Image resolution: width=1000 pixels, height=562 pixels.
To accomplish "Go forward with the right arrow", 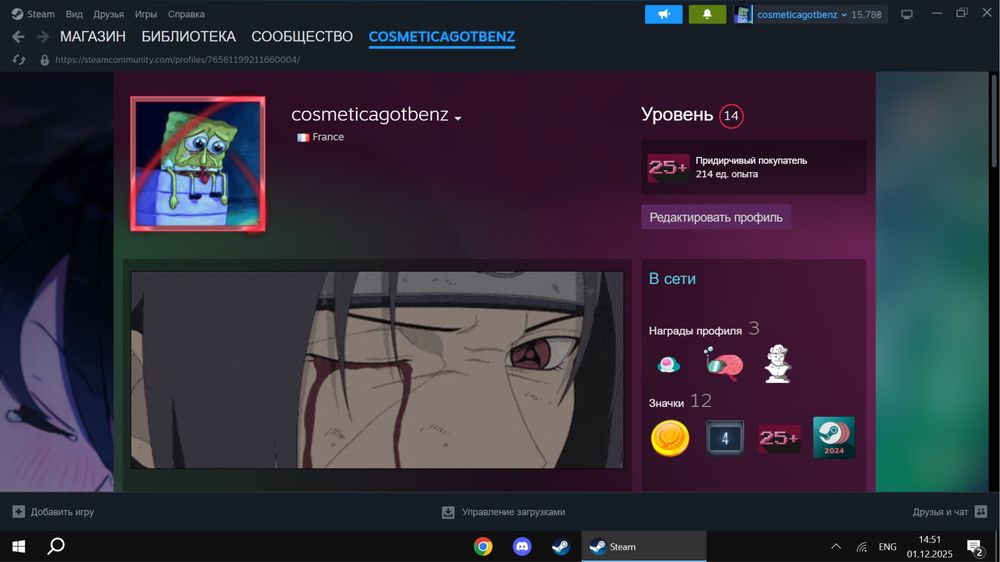I will (x=43, y=37).
